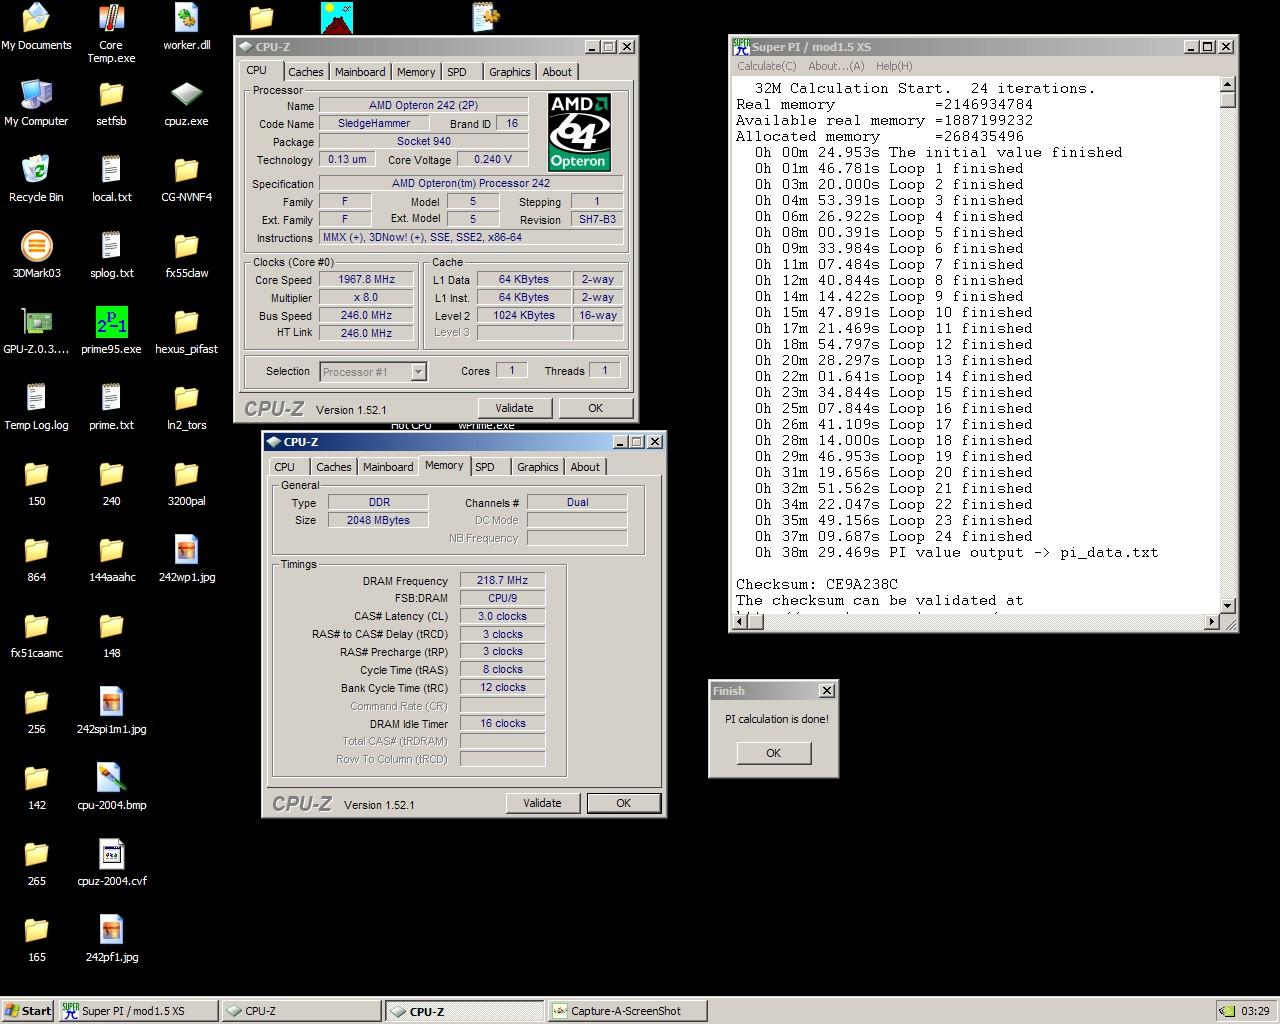Open the 3200pal folder

(x=186, y=483)
